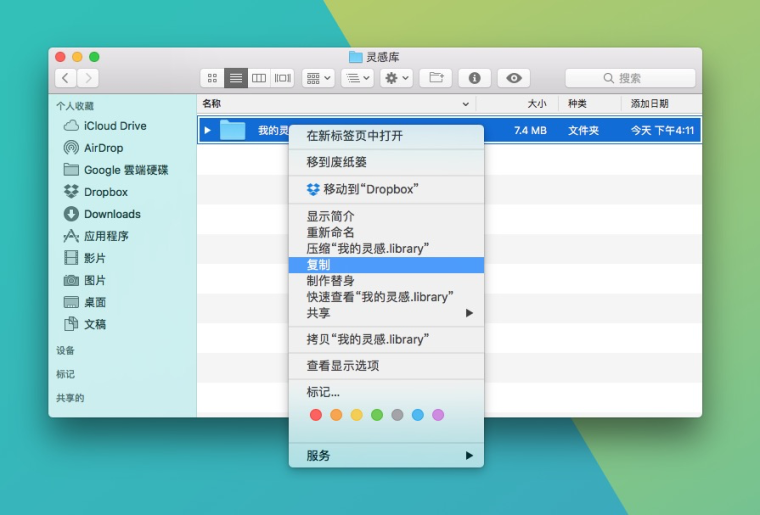This screenshot has height=515, width=760.
Task: Open 桌面 in sidebar
Action: point(85,302)
